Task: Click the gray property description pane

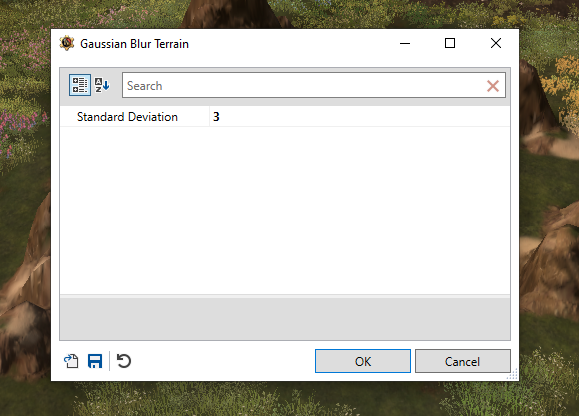Action: click(285, 319)
